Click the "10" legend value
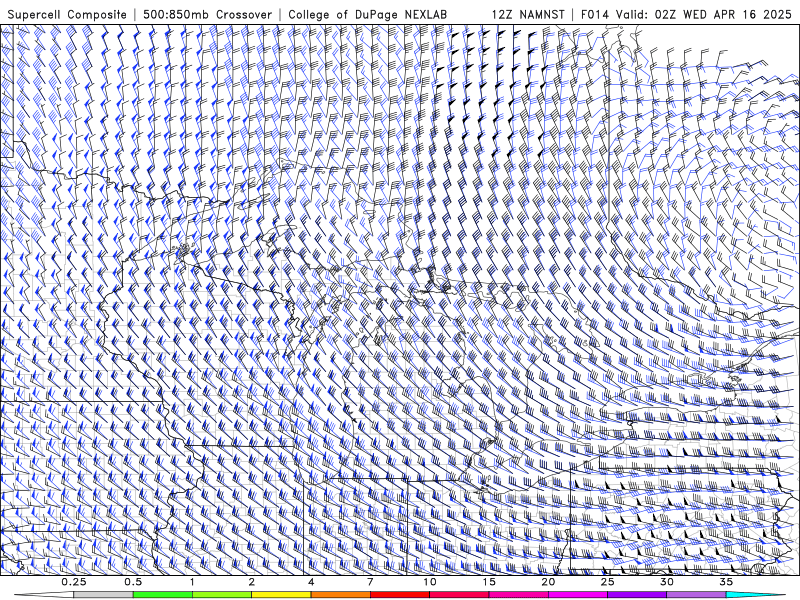 (430, 582)
